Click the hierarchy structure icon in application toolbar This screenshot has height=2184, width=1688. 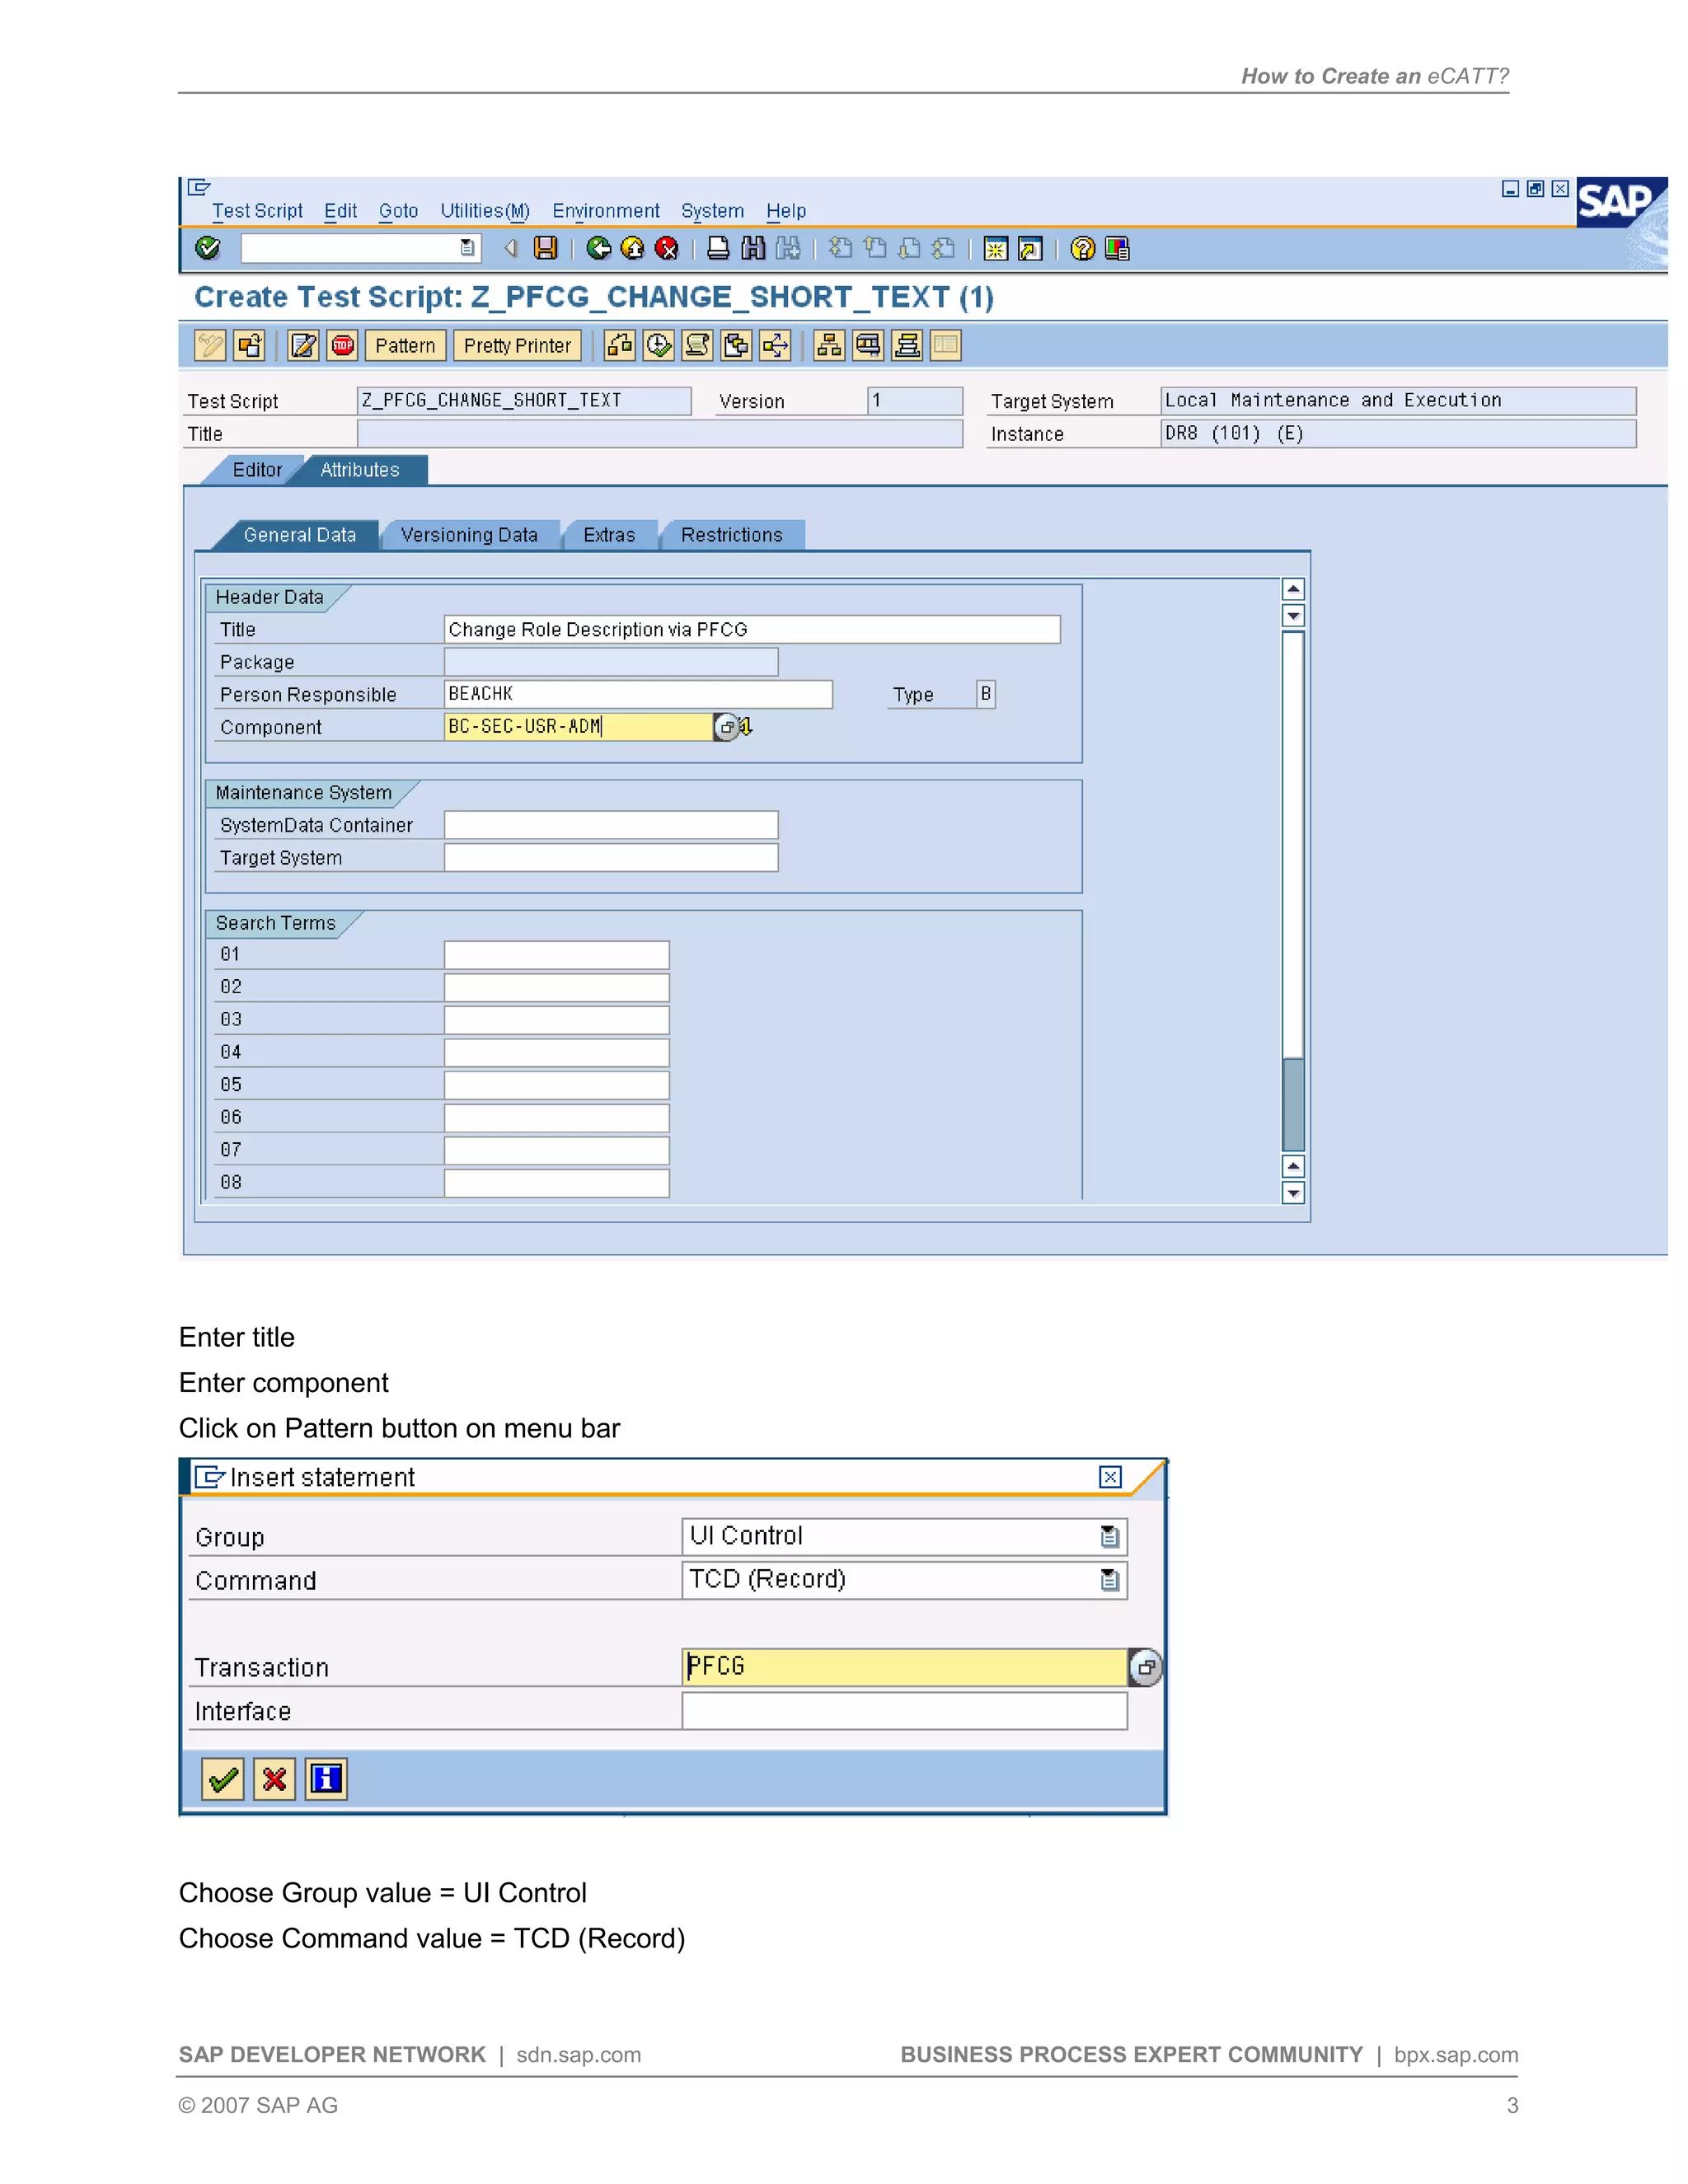coord(829,345)
